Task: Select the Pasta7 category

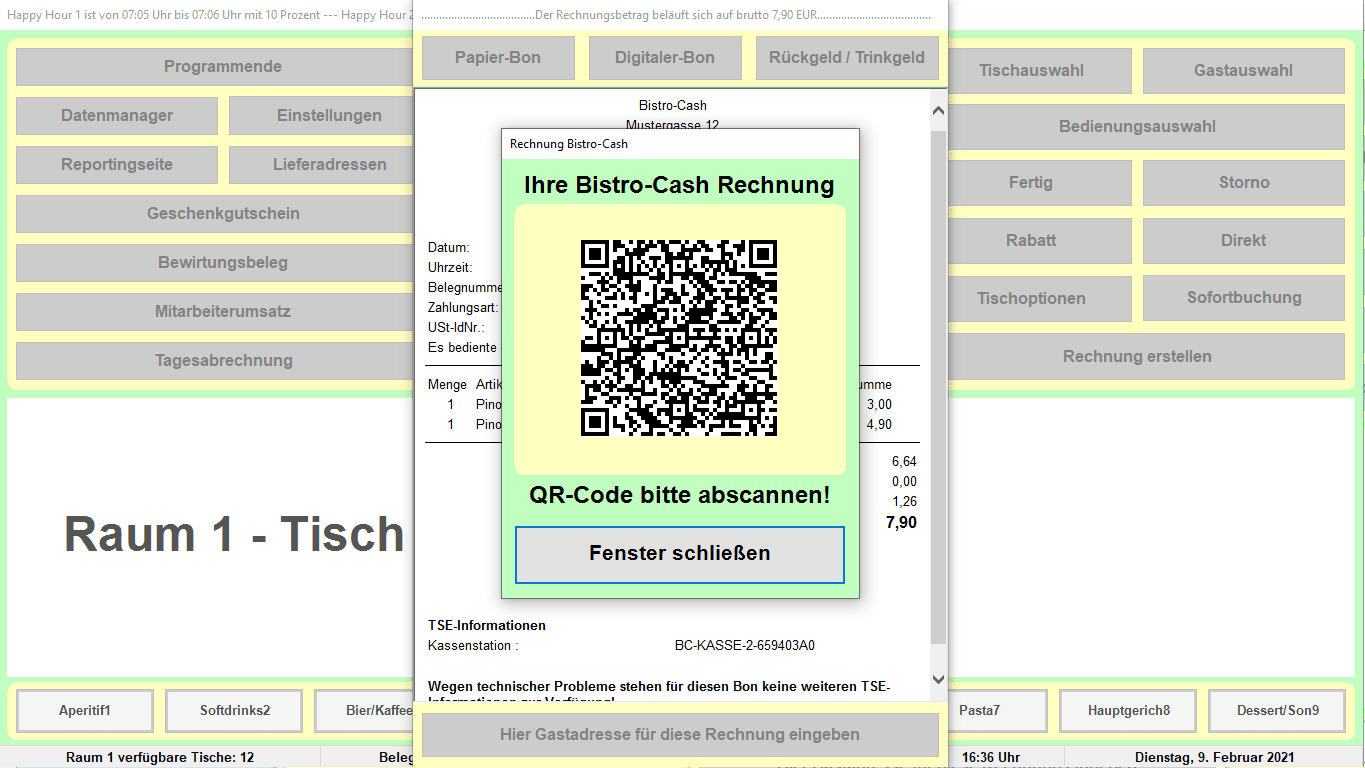Action: [x=997, y=711]
